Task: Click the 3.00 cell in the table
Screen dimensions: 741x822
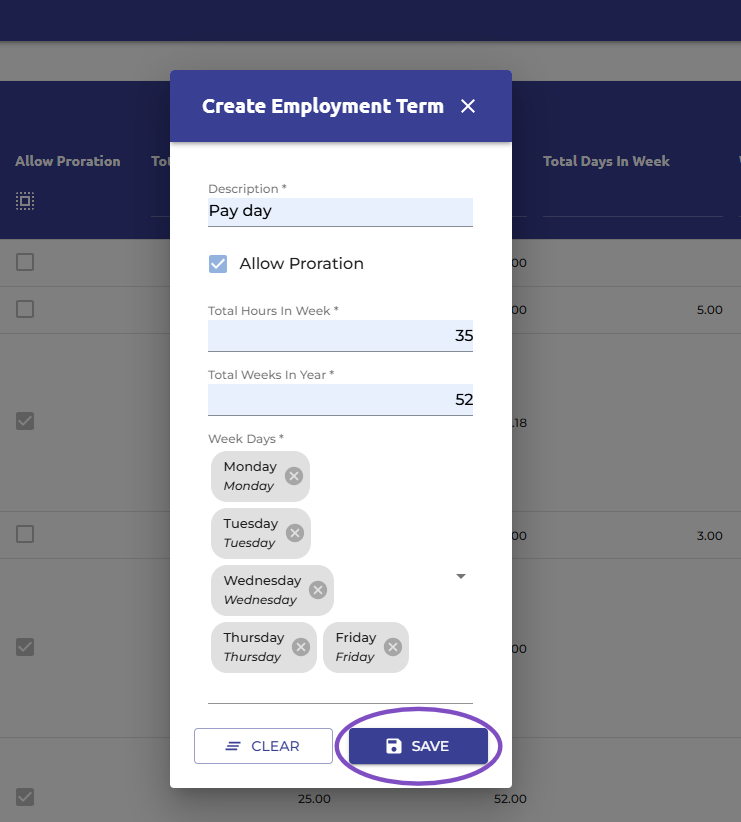Action: [710, 536]
